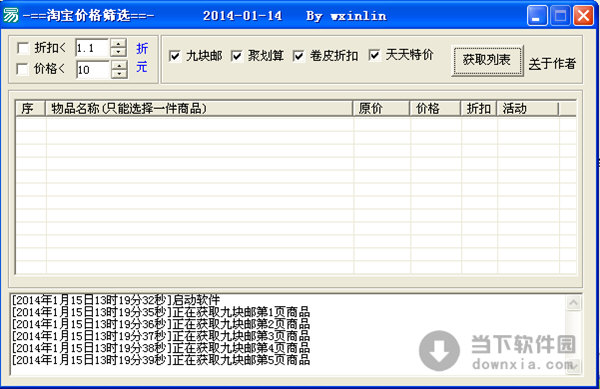
Task: Select log line 正在获取九块邮第4页商品
Action: pyautogui.click(x=161, y=348)
